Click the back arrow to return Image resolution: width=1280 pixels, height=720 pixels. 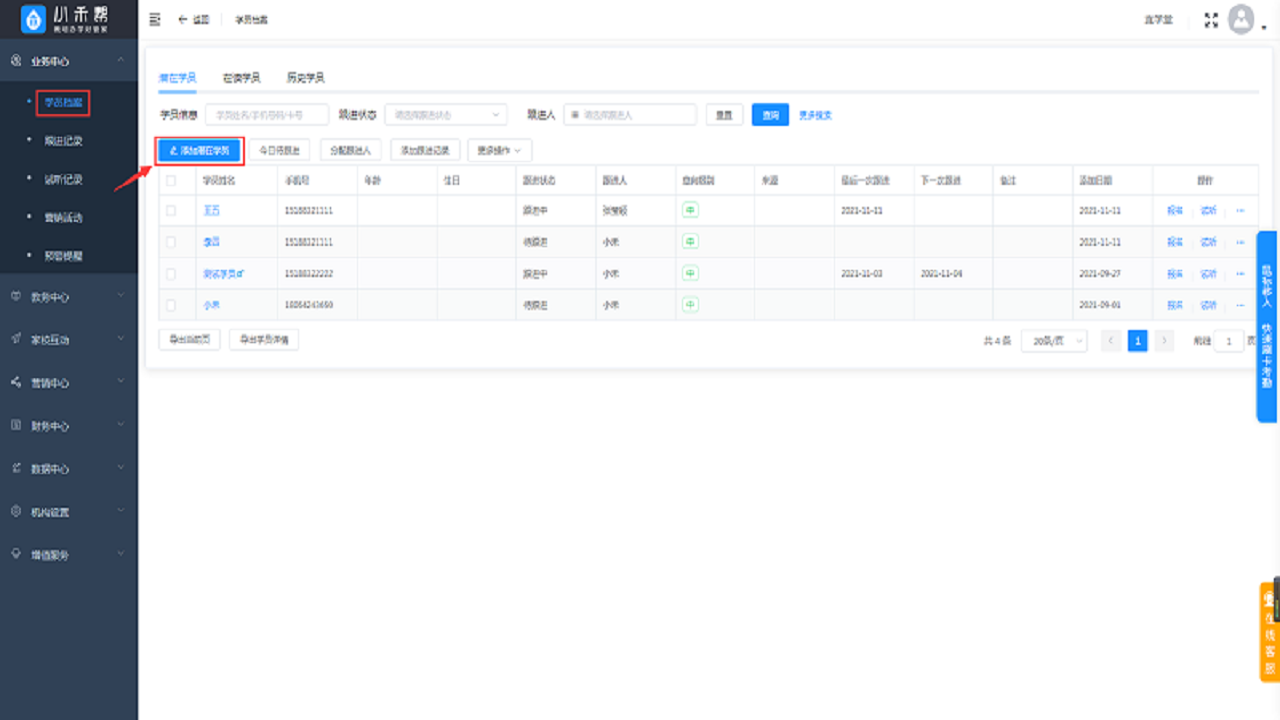click(x=180, y=18)
